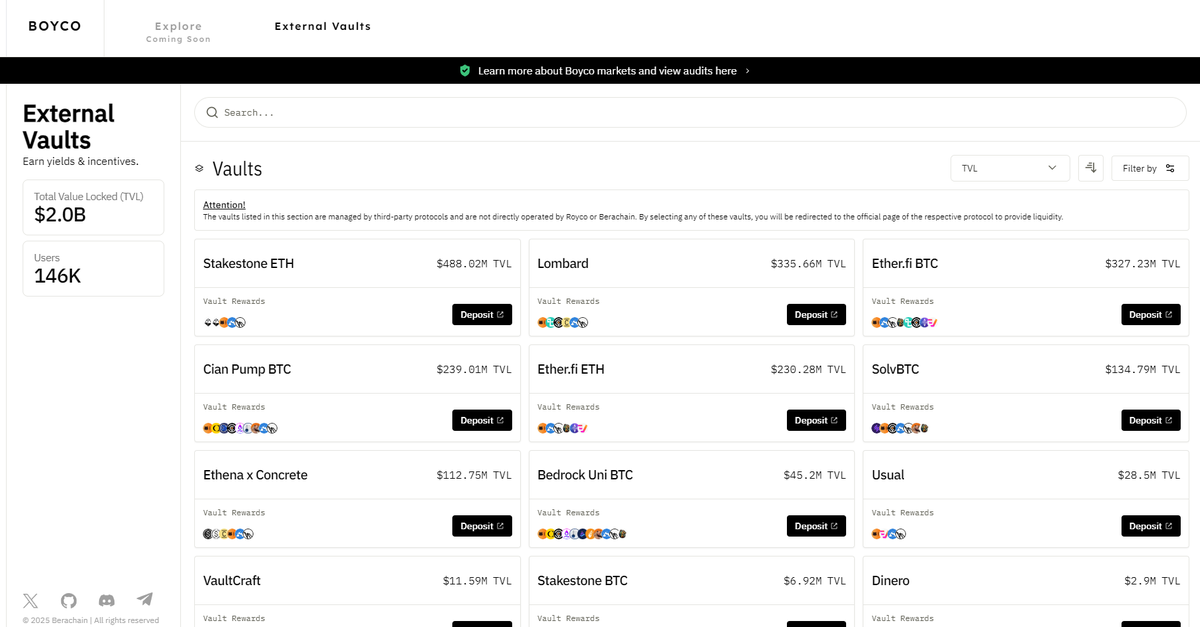Deposit into Ether.fi ETH vault
The width and height of the screenshot is (1200, 627).
point(816,421)
